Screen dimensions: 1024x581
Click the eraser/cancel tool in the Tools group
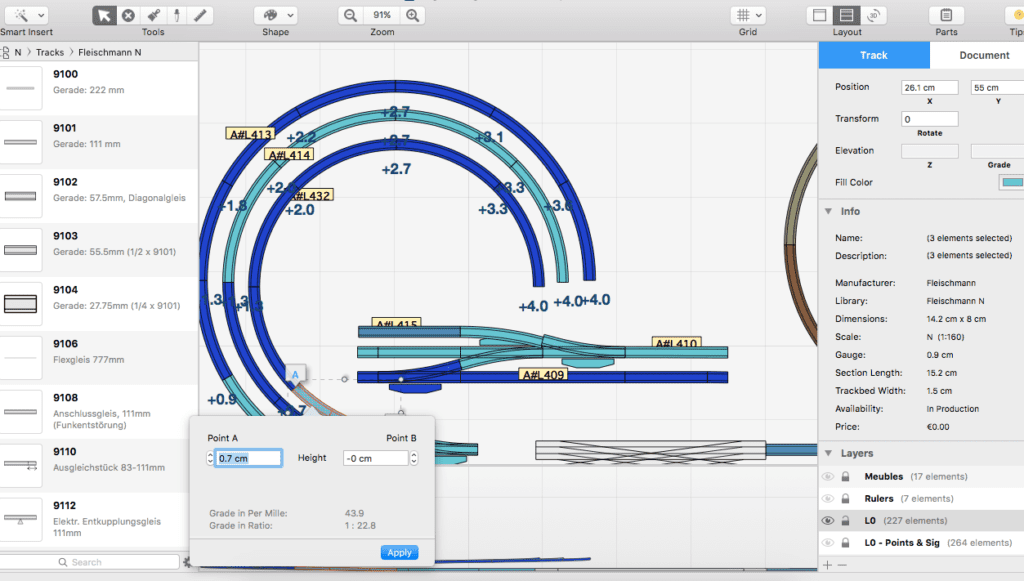pyautogui.click(x=128, y=14)
